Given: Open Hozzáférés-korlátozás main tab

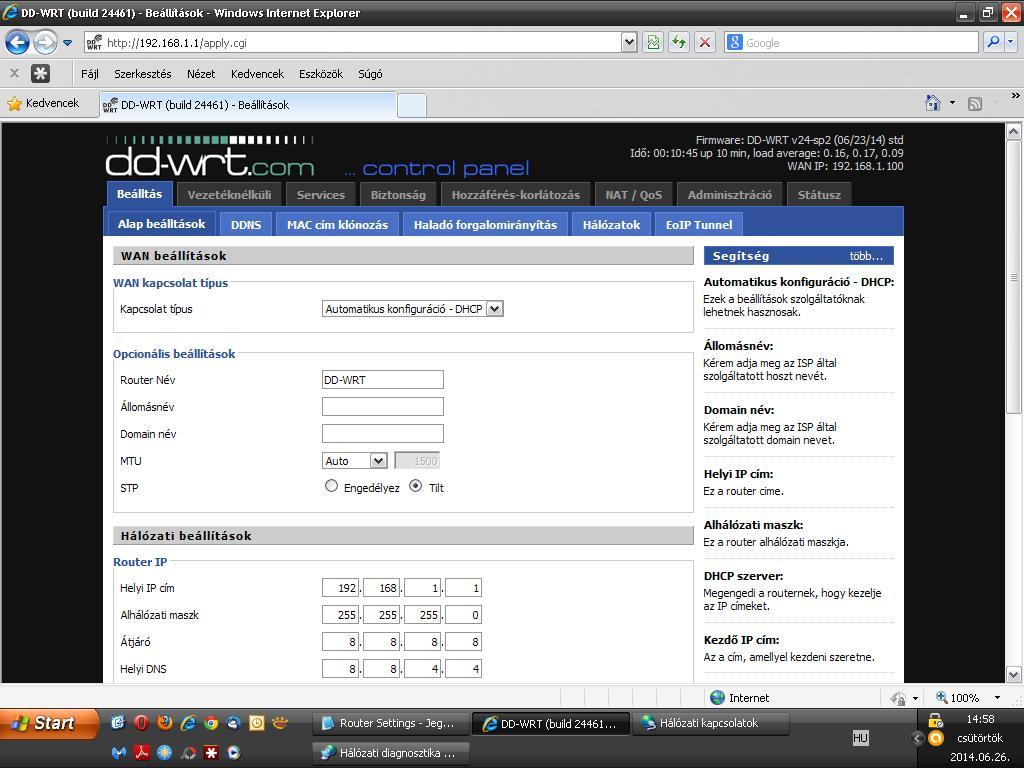Looking at the screenshot, I should click(516, 195).
